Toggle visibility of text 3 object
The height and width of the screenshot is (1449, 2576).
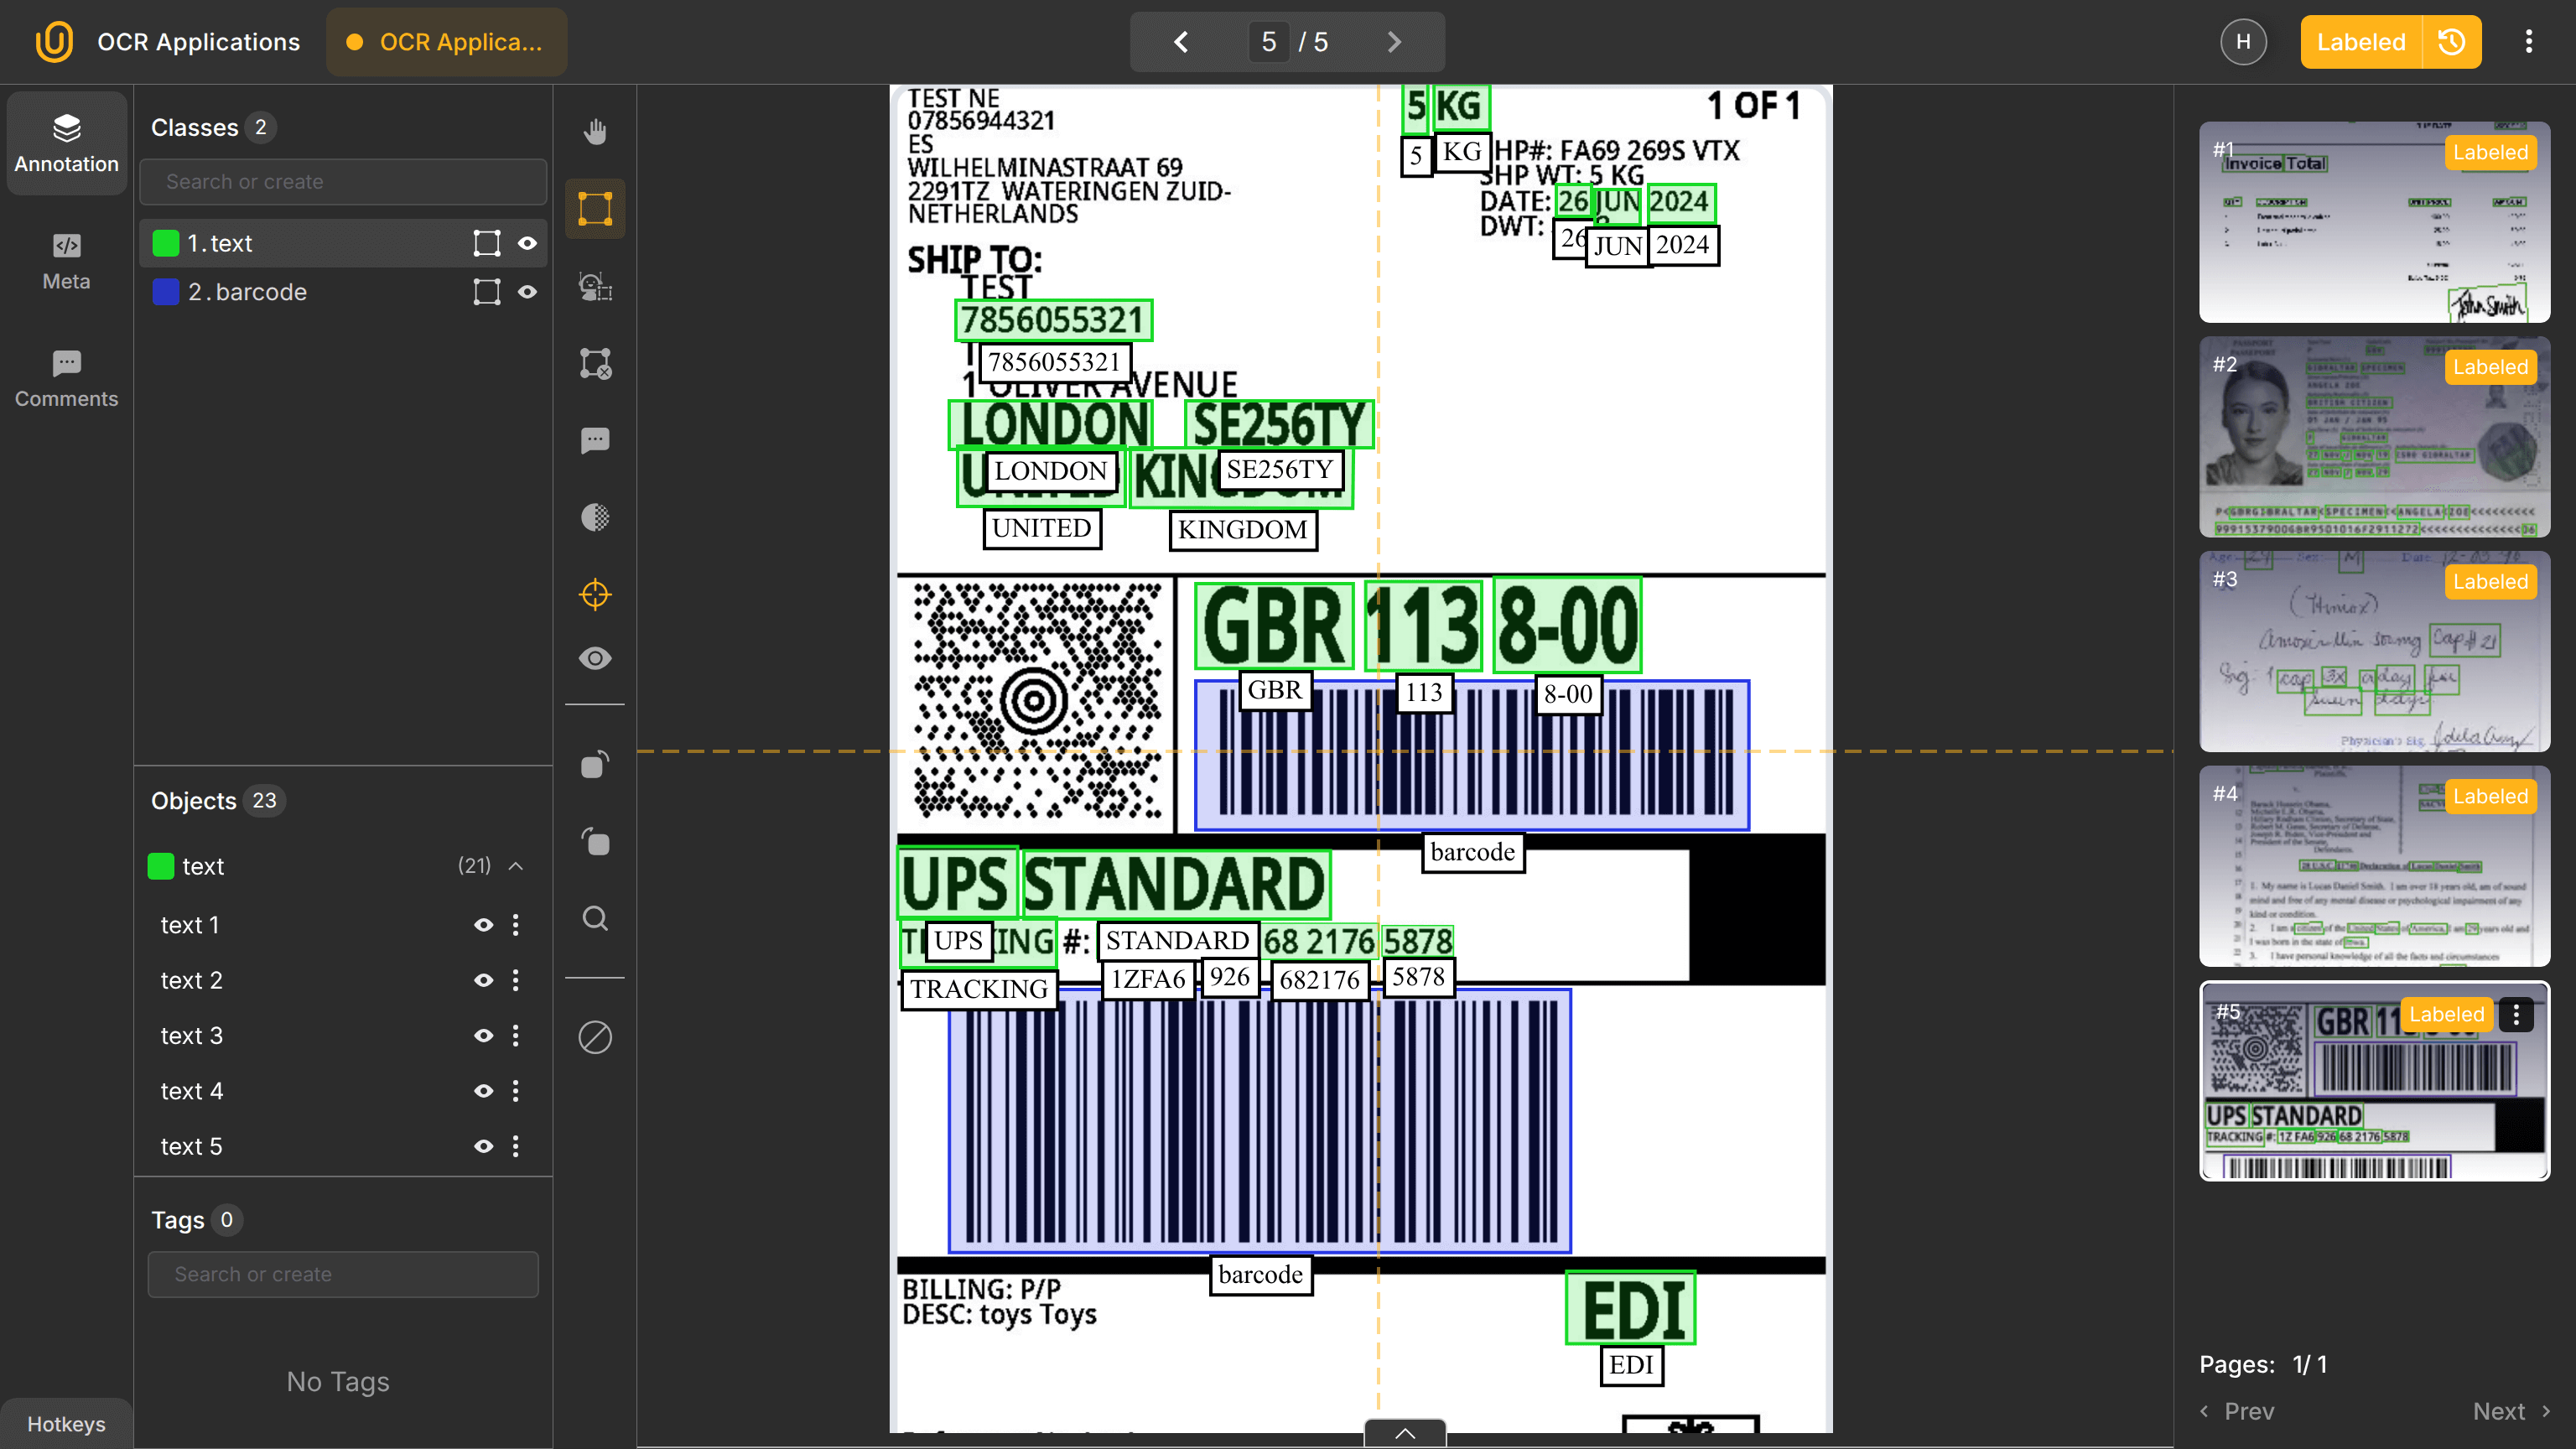[483, 1036]
